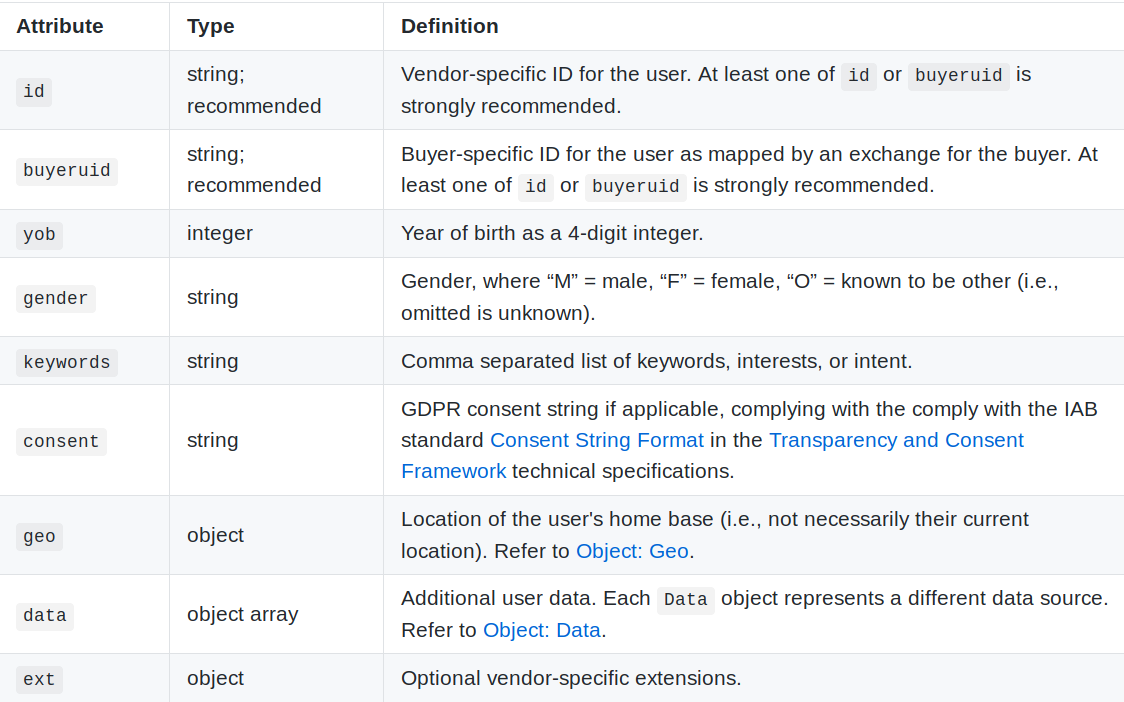Image resolution: width=1124 pixels, height=702 pixels.
Task: Click the Type column header
Action: click(210, 26)
